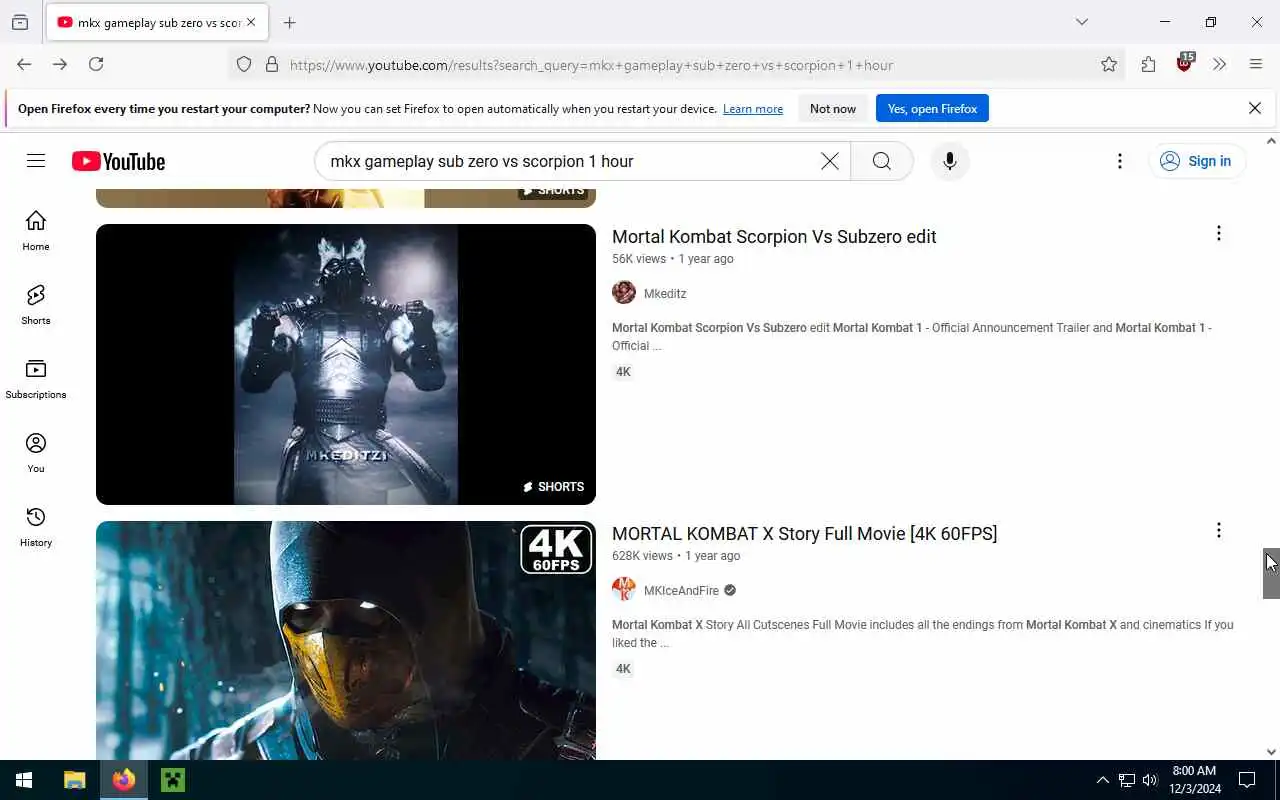Click MKX Story 4K 60FPS thumbnail
Screen dimensions: 1280x800
[346, 640]
